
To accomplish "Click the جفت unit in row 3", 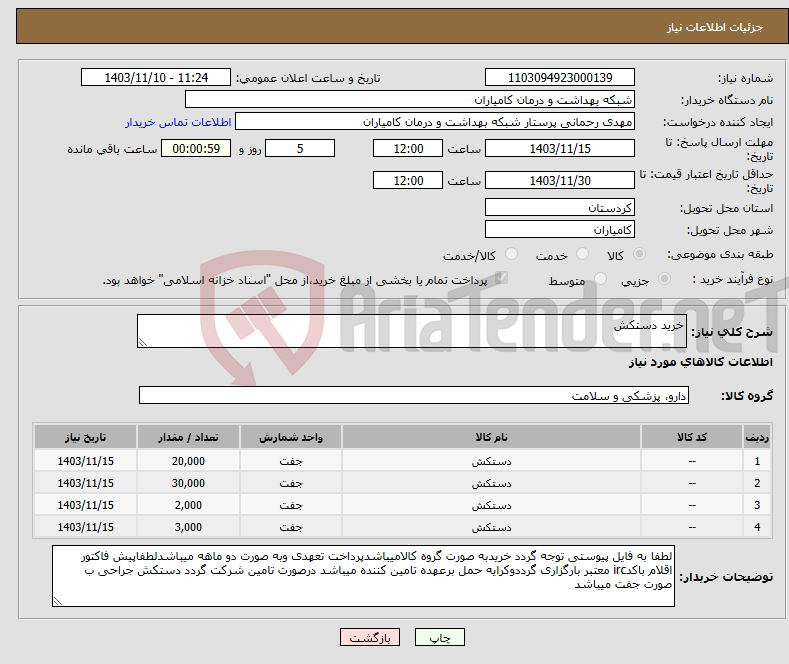I will 291,505.
